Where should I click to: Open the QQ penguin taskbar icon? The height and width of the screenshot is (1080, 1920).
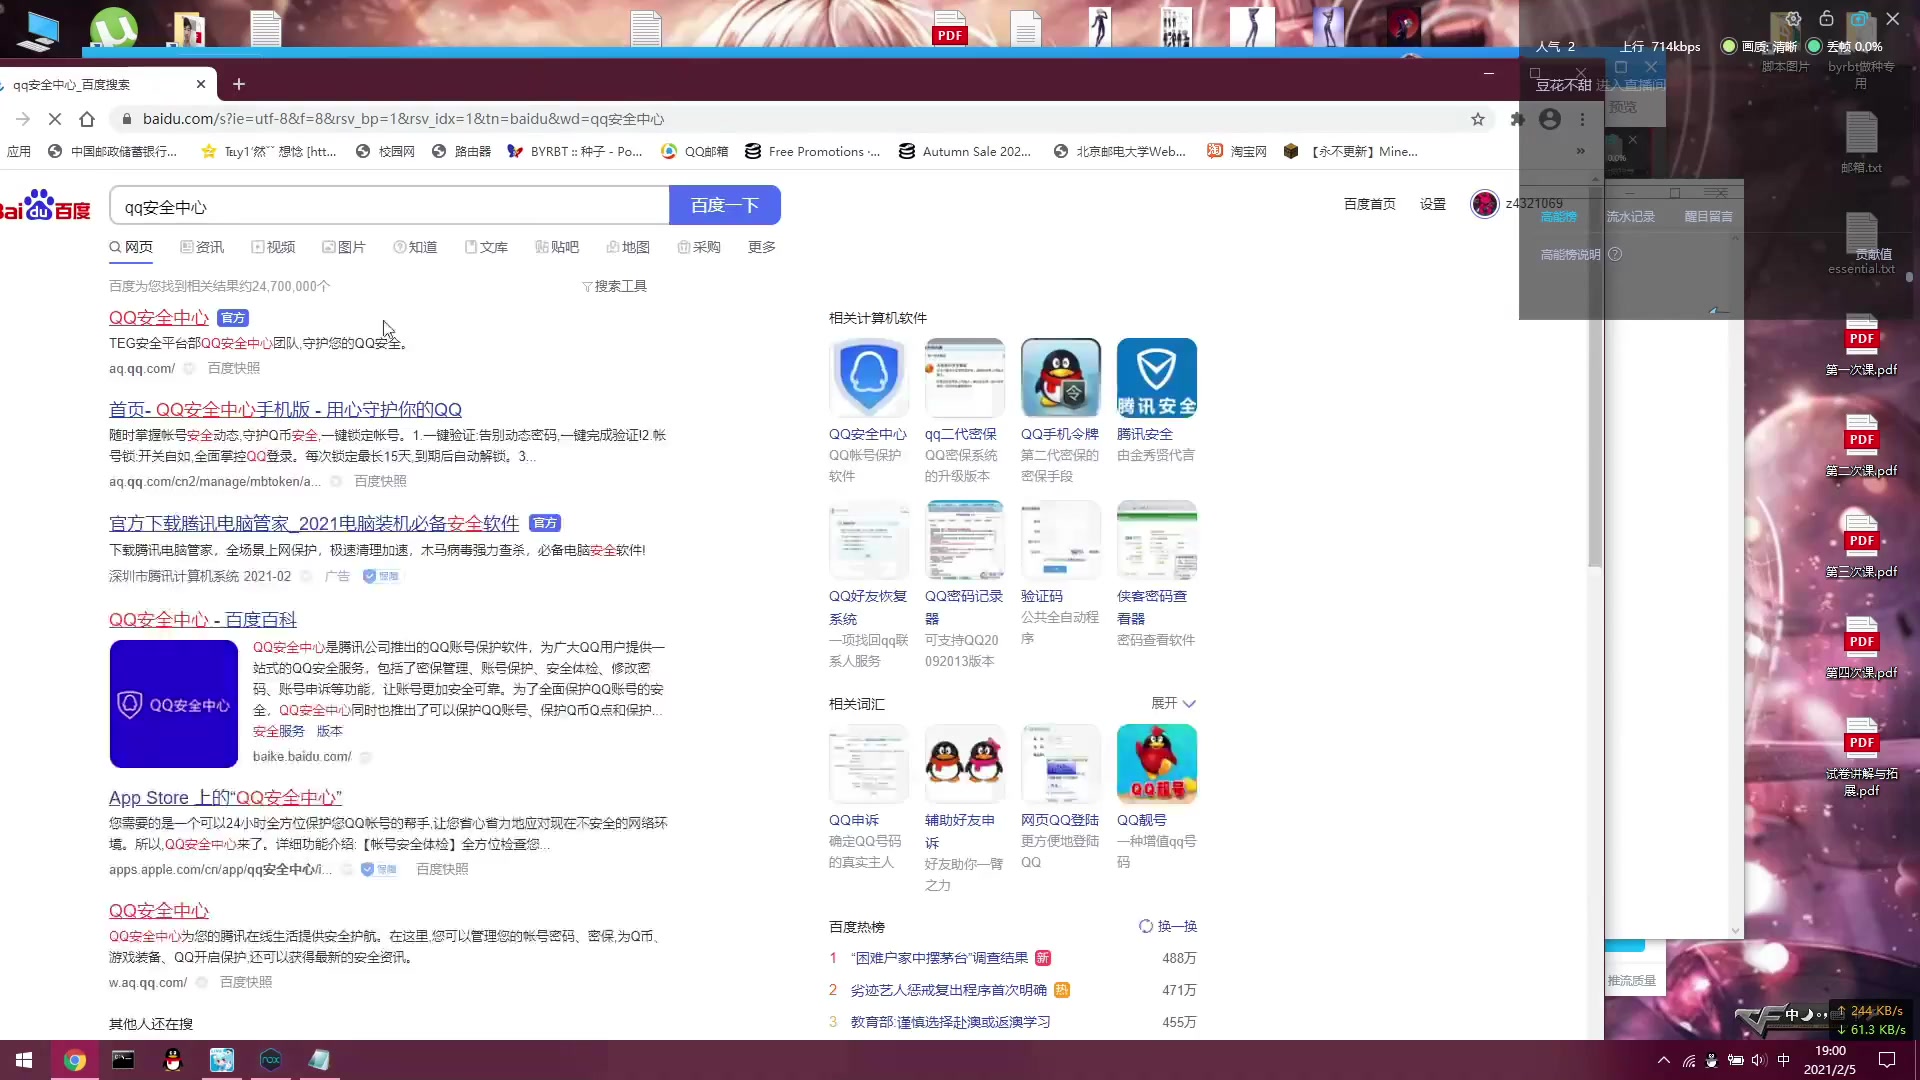172,1060
